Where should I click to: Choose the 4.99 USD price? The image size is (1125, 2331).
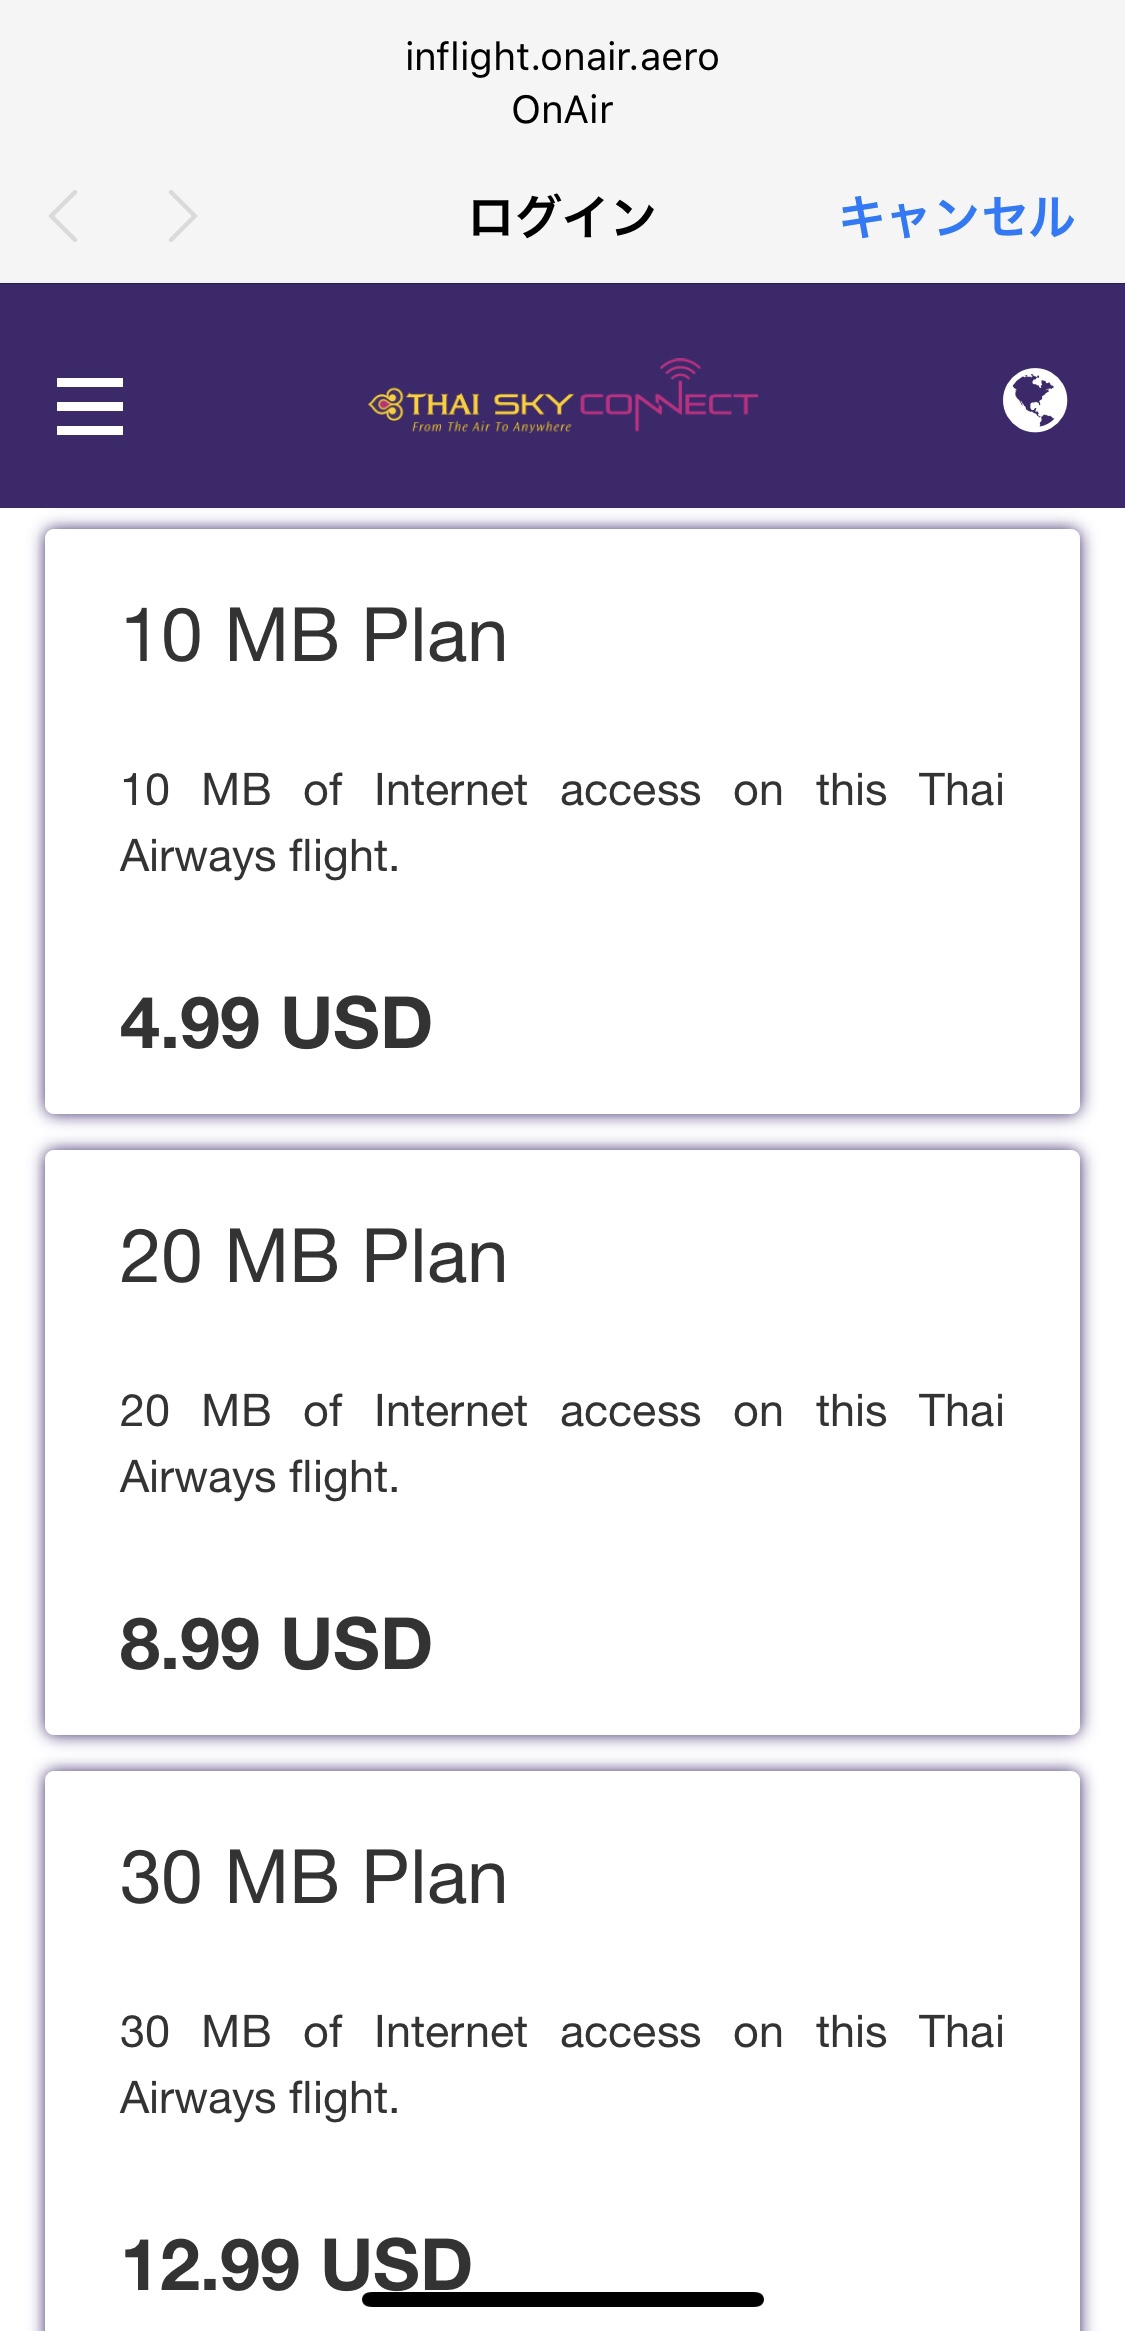pos(276,1023)
